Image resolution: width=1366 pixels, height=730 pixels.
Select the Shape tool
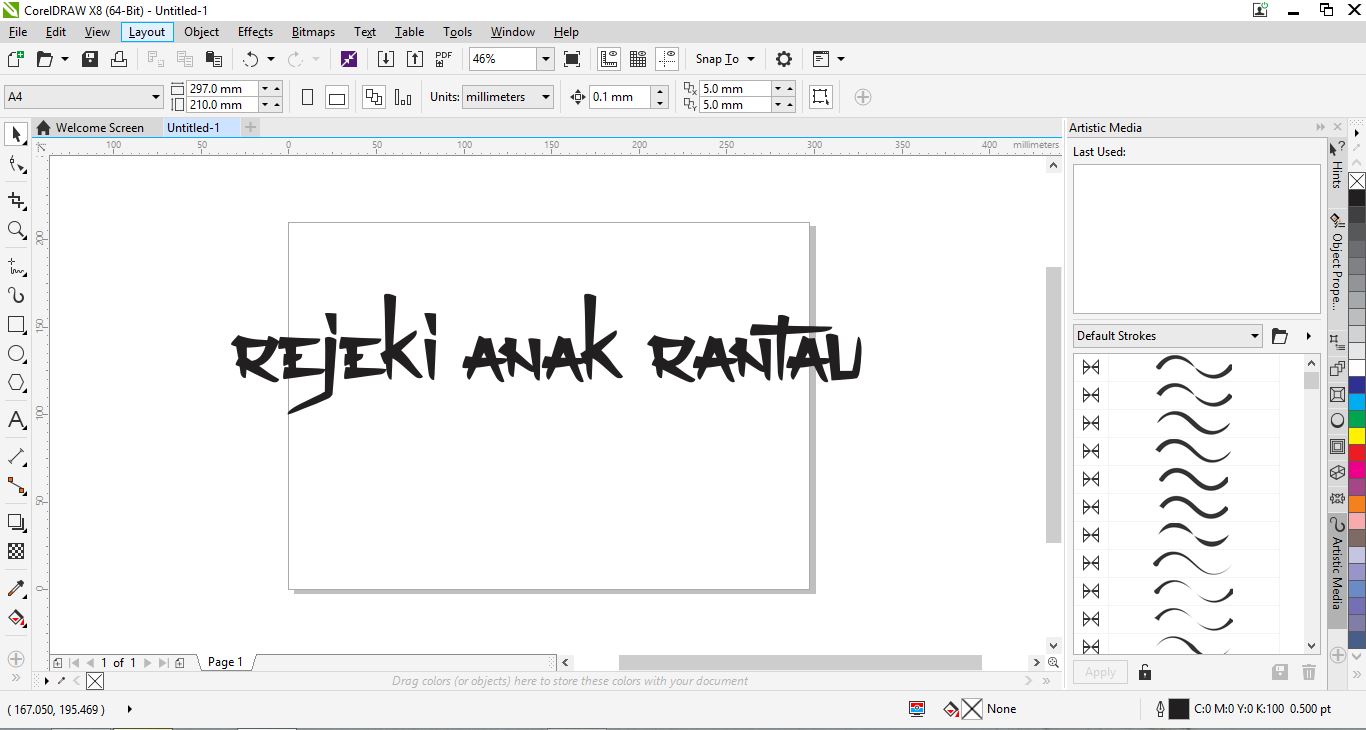(x=15, y=164)
